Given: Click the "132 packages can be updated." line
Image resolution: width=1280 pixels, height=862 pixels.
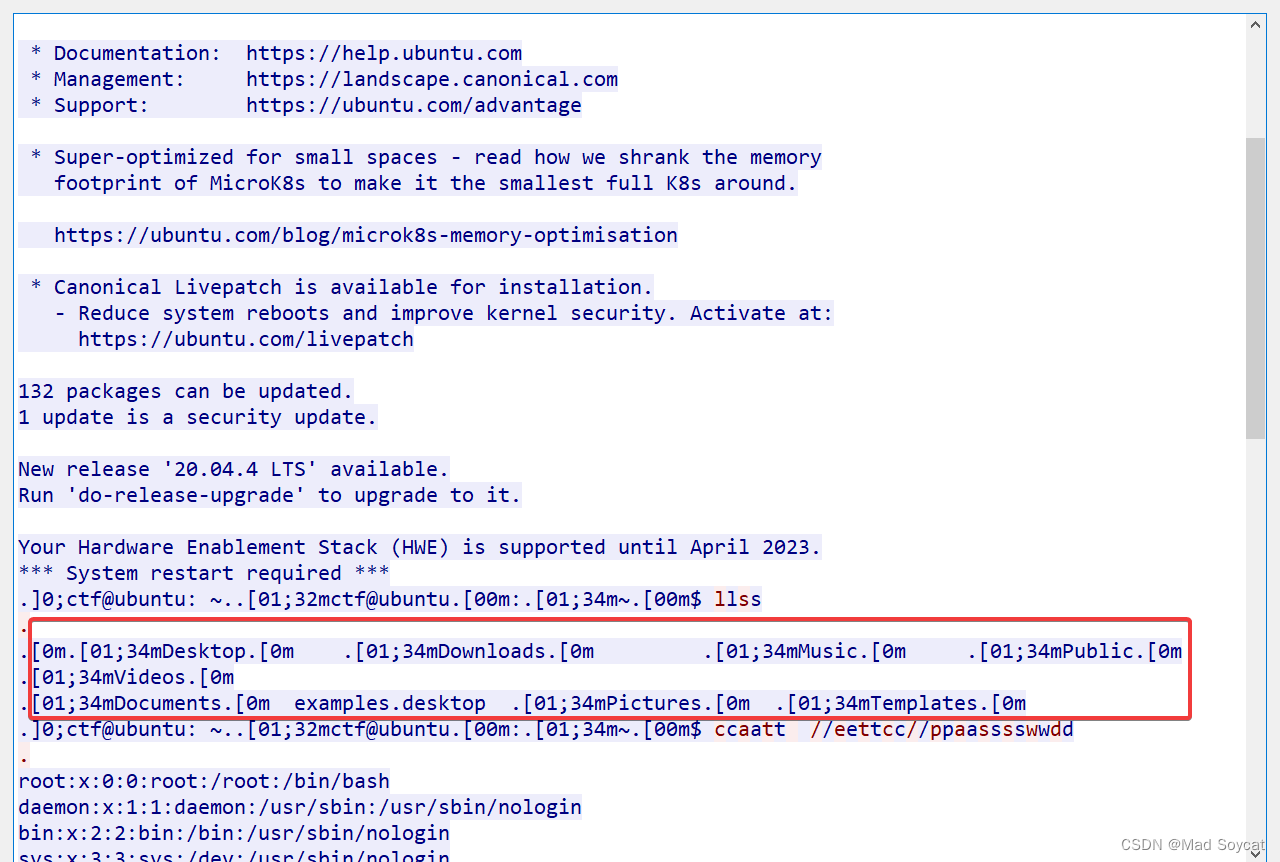Looking at the screenshot, I should coord(186,391).
